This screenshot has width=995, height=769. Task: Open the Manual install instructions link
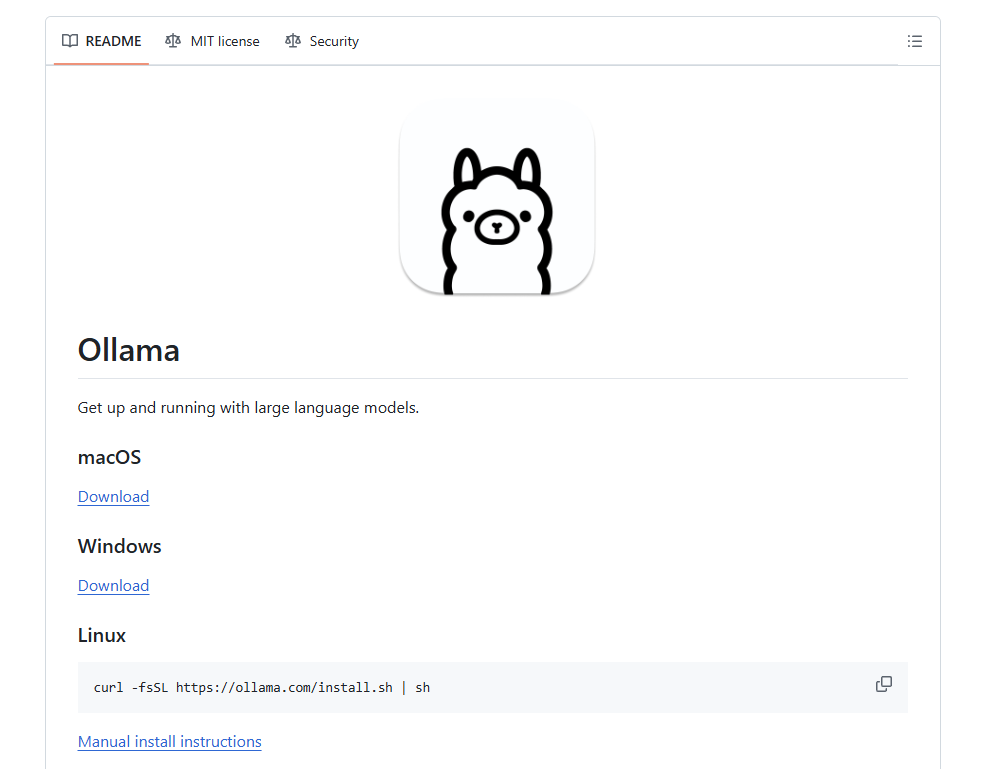coord(169,742)
